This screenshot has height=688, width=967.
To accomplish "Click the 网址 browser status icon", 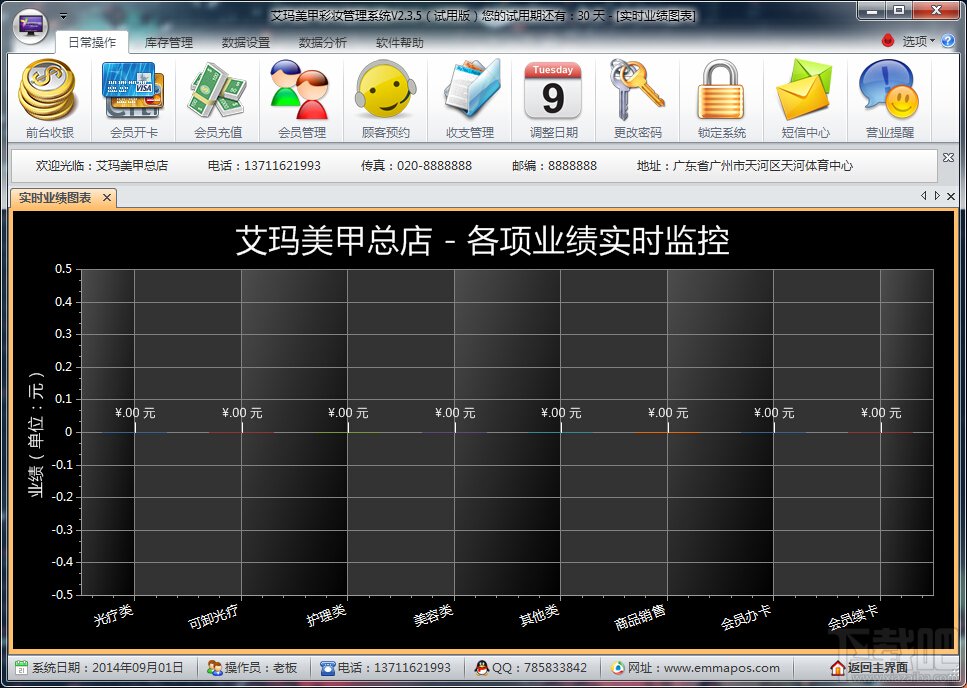I will 618,668.
